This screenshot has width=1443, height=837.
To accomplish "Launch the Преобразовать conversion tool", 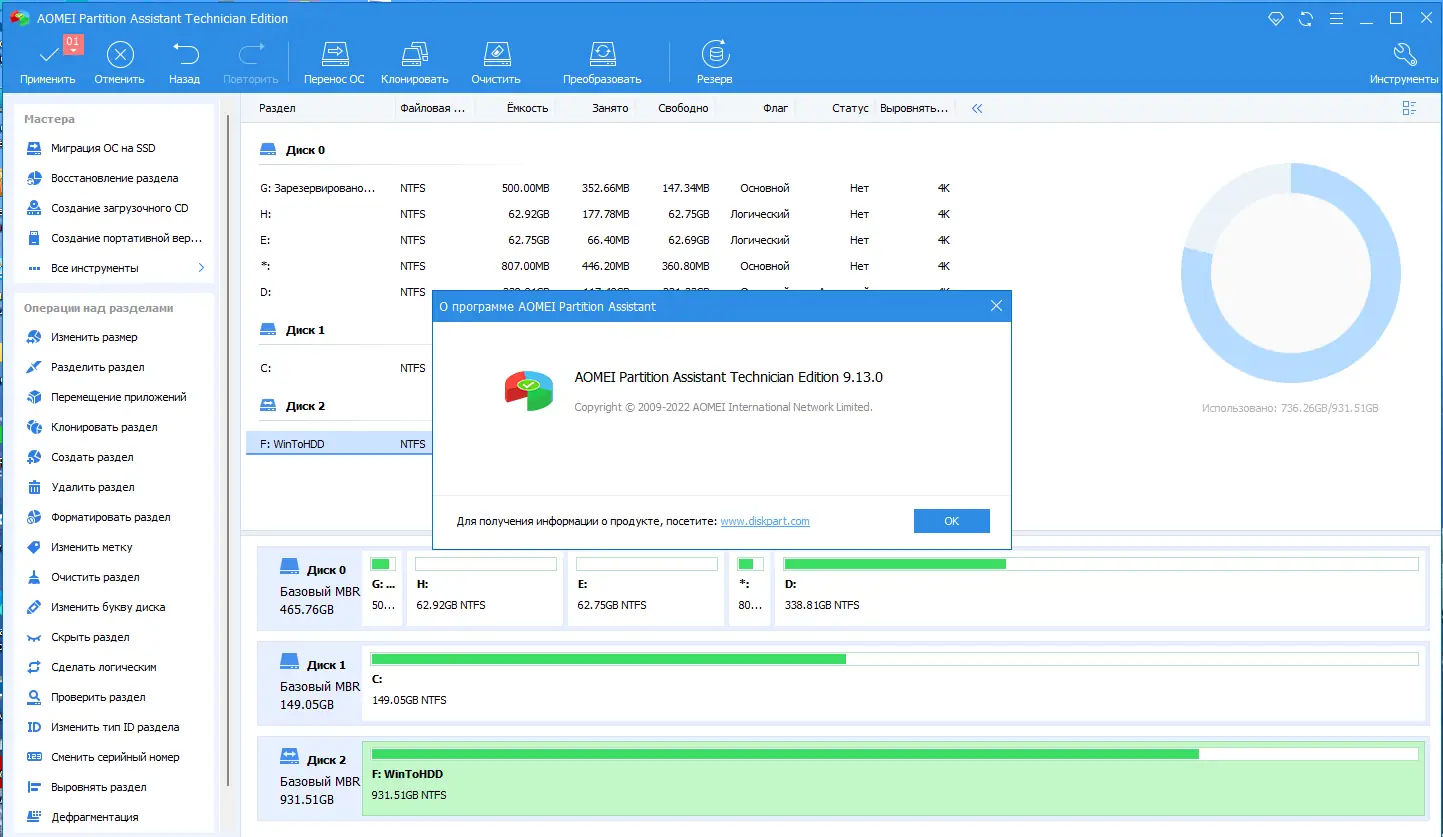I will coord(601,60).
